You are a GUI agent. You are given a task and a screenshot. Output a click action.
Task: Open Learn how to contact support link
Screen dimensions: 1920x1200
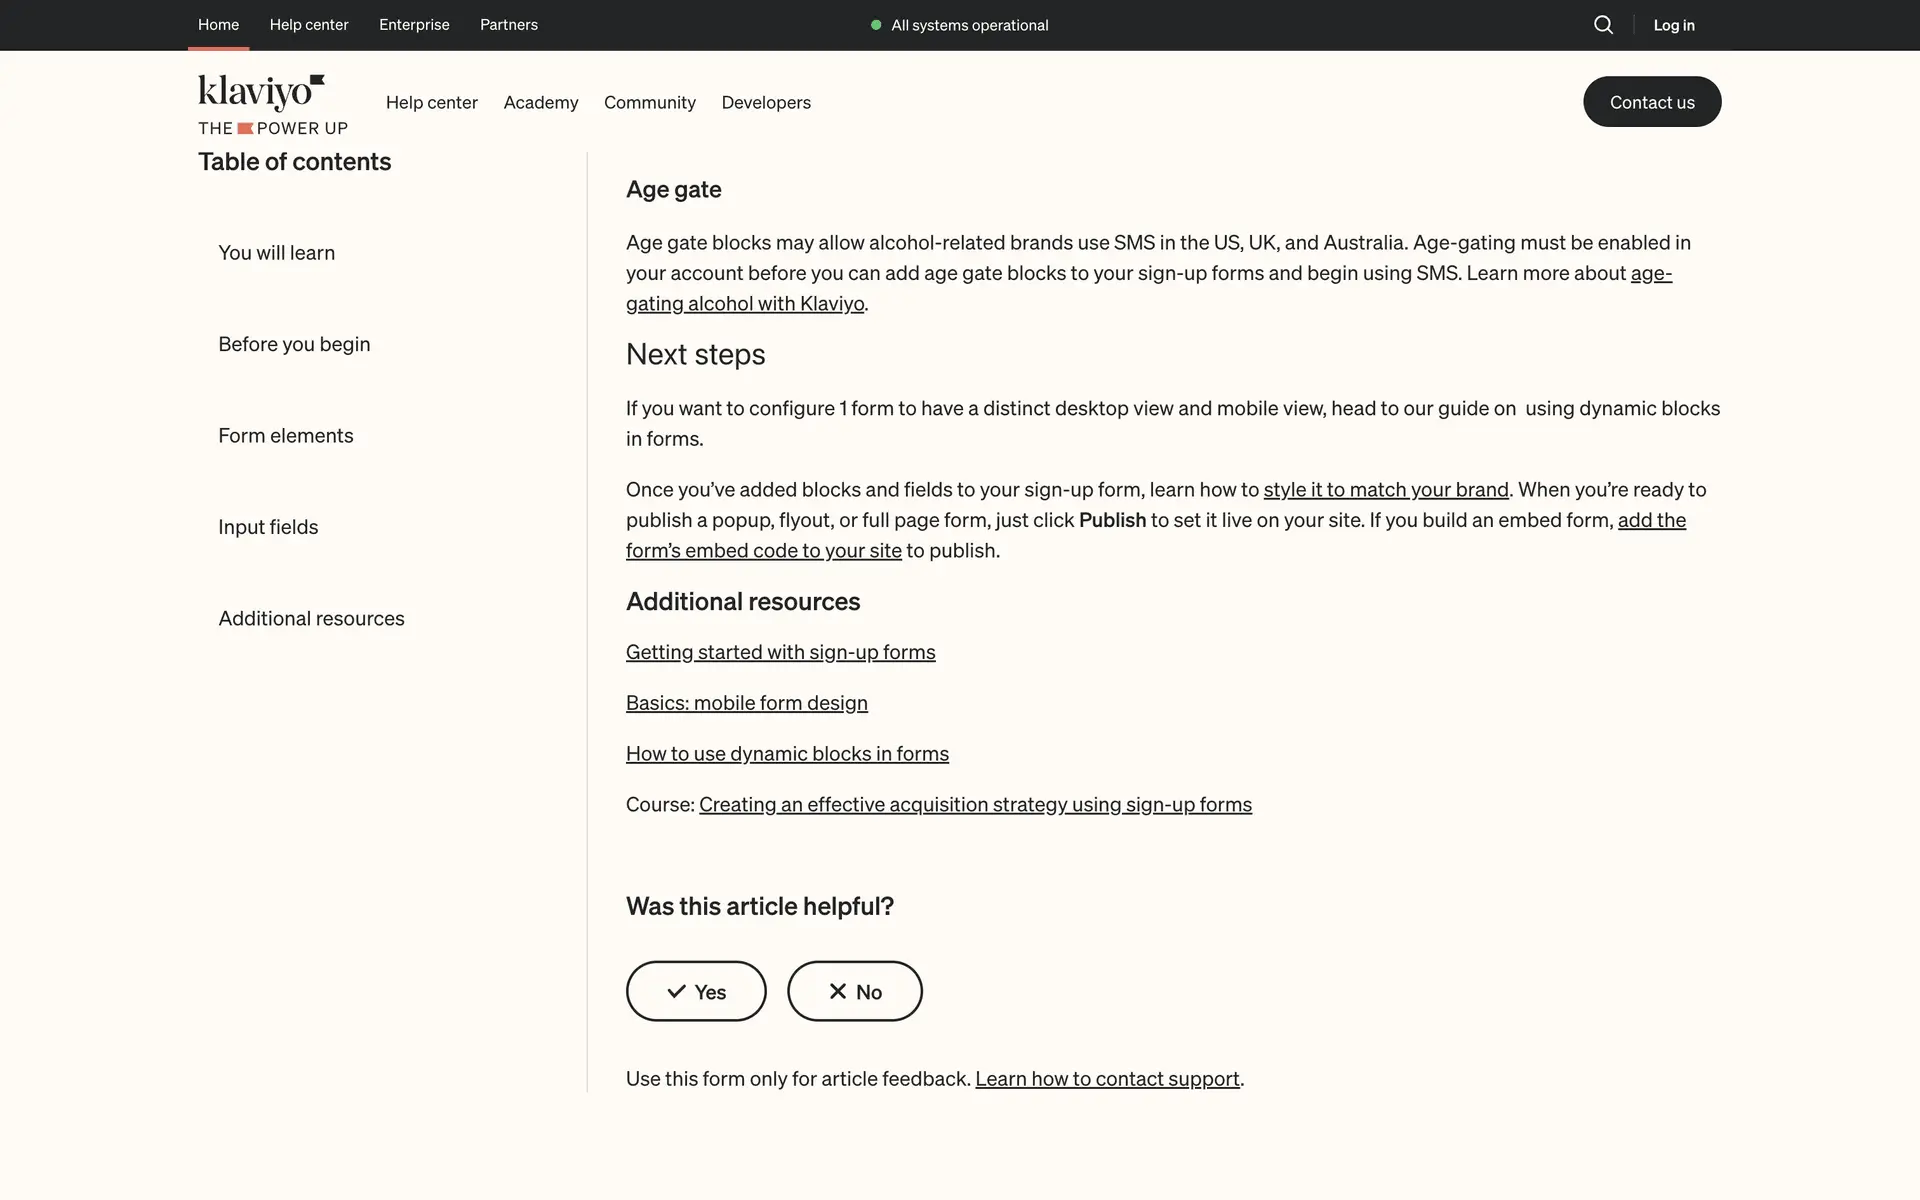[x=1106, y=1078]
